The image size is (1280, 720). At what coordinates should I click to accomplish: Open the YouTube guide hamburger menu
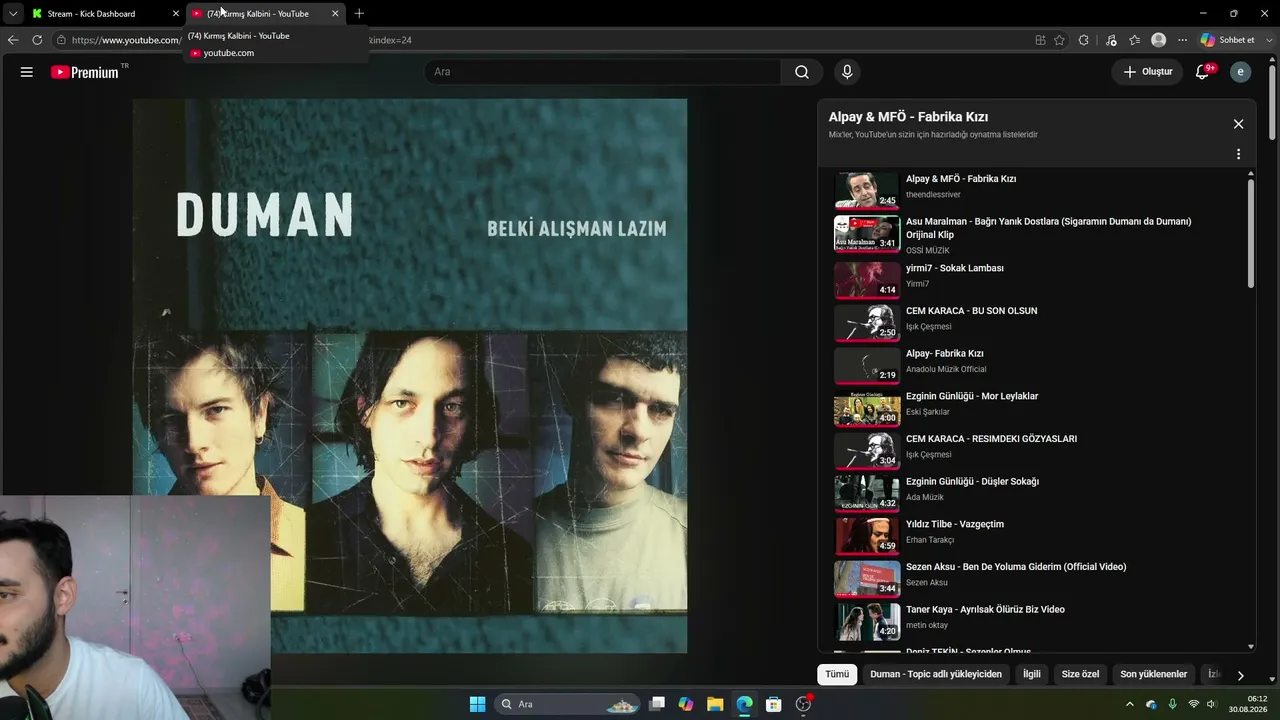[x=27, y=72]
